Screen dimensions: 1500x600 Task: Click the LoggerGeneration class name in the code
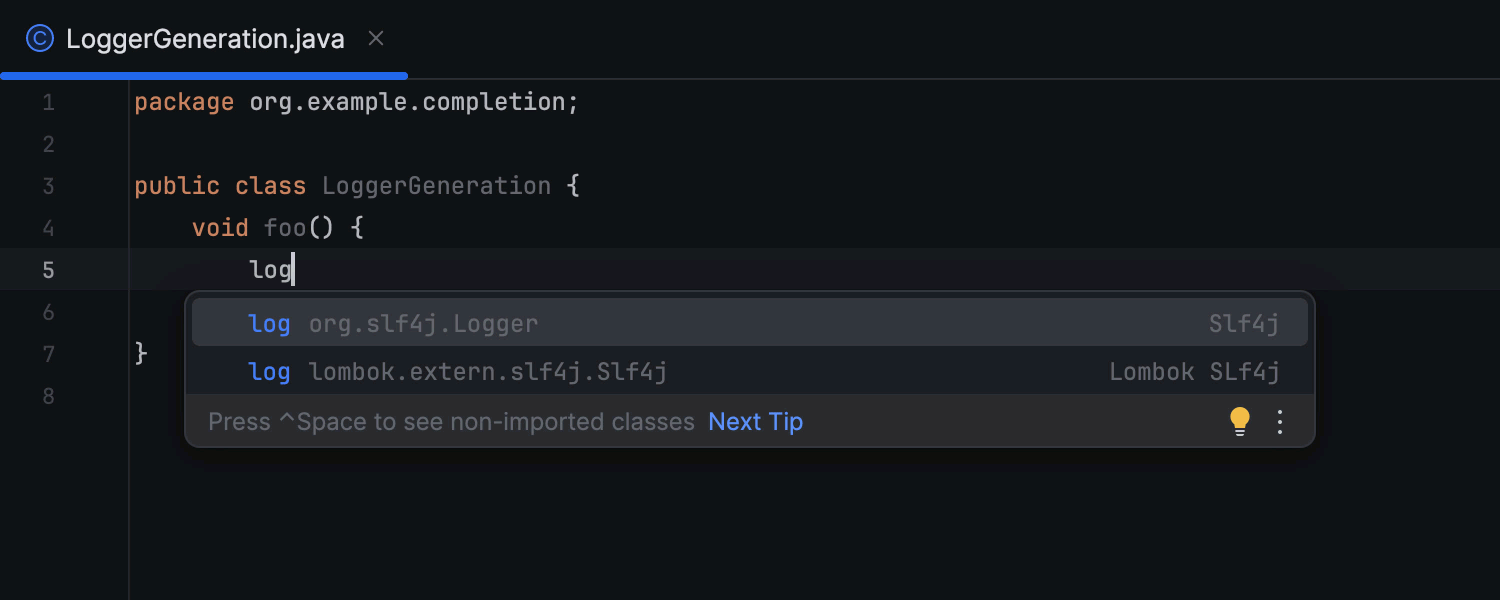coord(436,186)
